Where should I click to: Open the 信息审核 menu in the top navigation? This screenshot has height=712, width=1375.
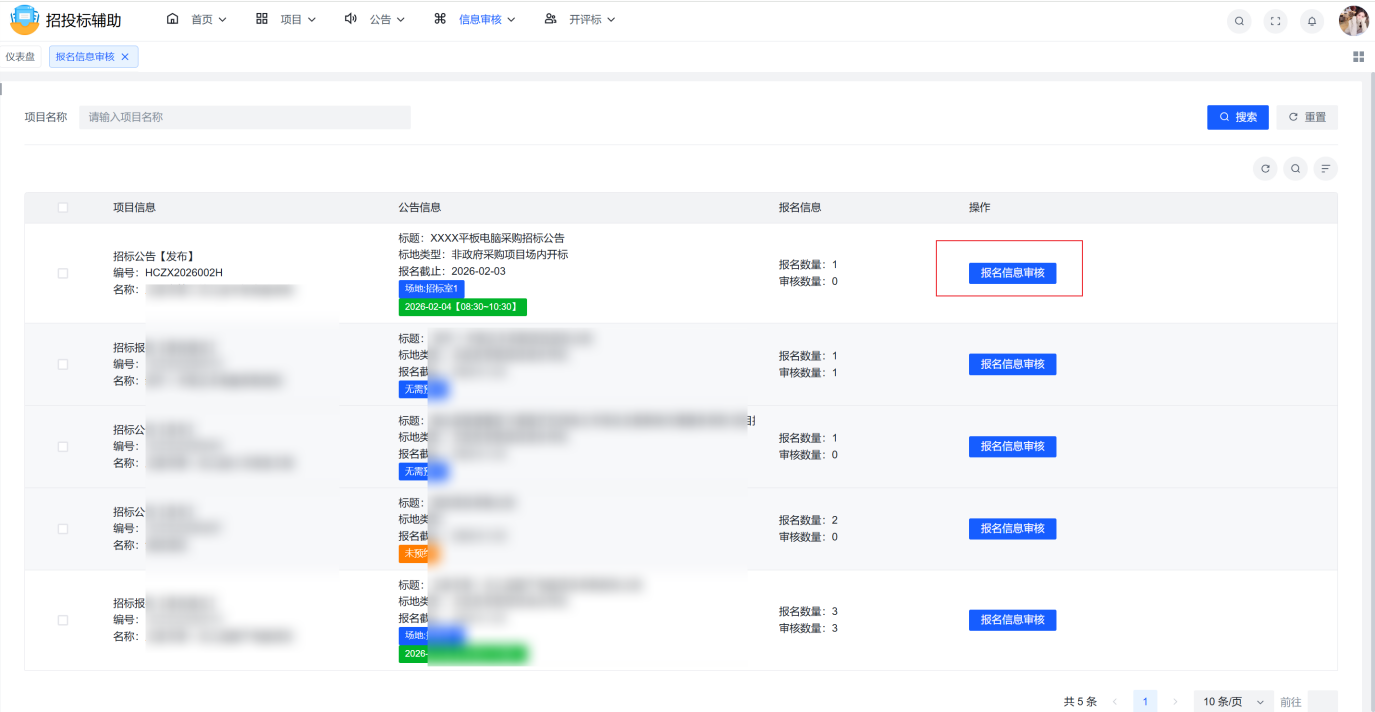point(475,19)
